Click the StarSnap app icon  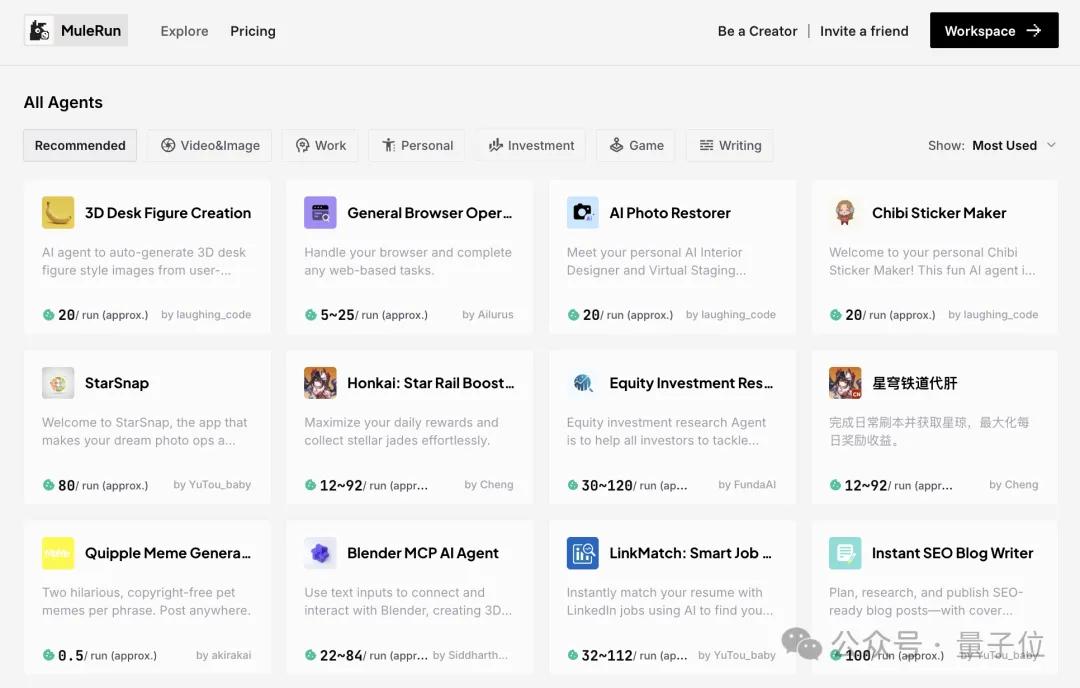pyautogui.click(x=58, y=382)
